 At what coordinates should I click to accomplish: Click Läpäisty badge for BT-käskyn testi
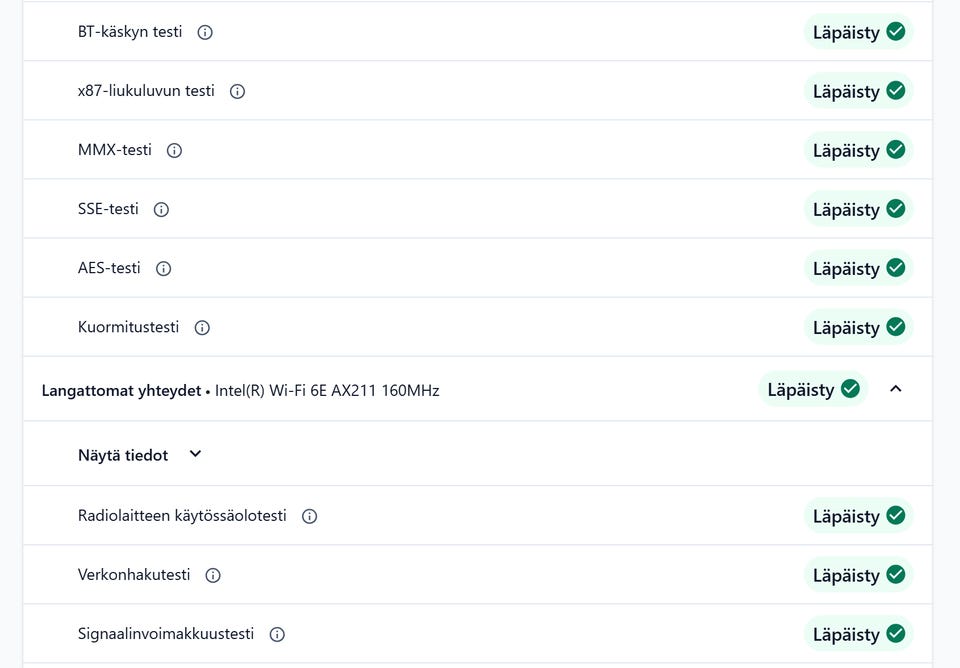[x=858, y=32]
